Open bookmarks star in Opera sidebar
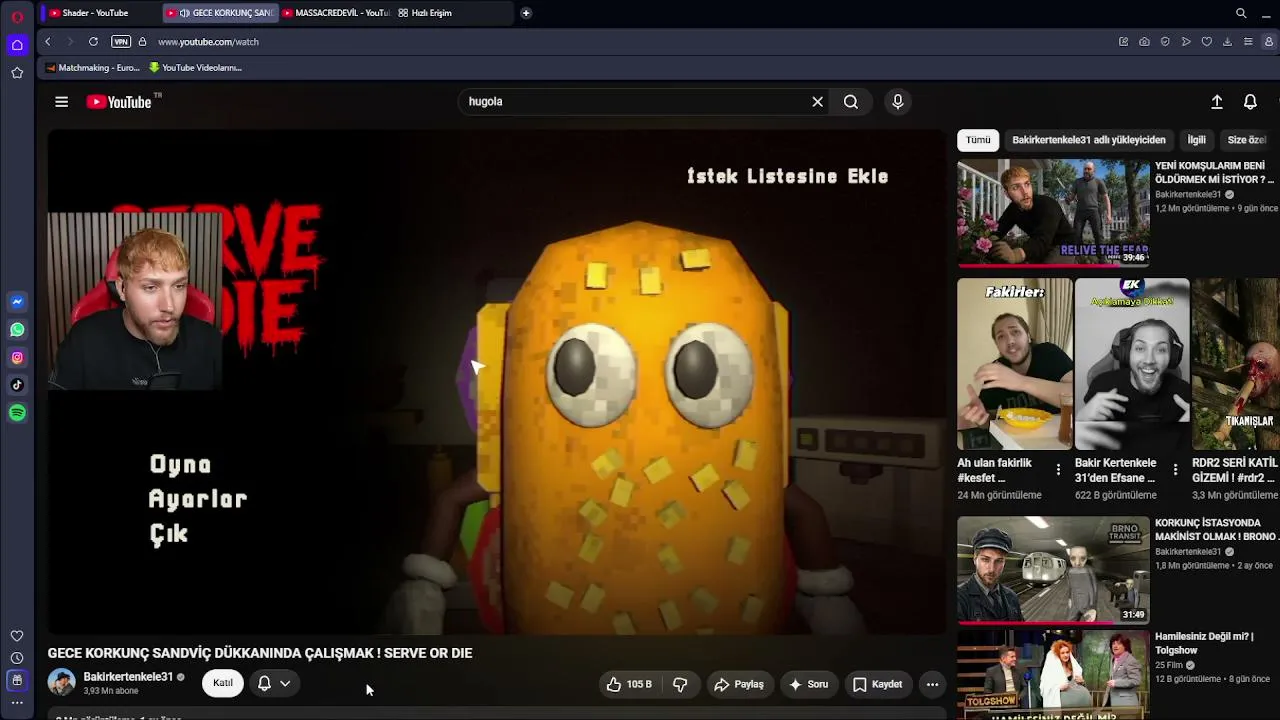This screenshot has height=720, width=1280. 17,73
